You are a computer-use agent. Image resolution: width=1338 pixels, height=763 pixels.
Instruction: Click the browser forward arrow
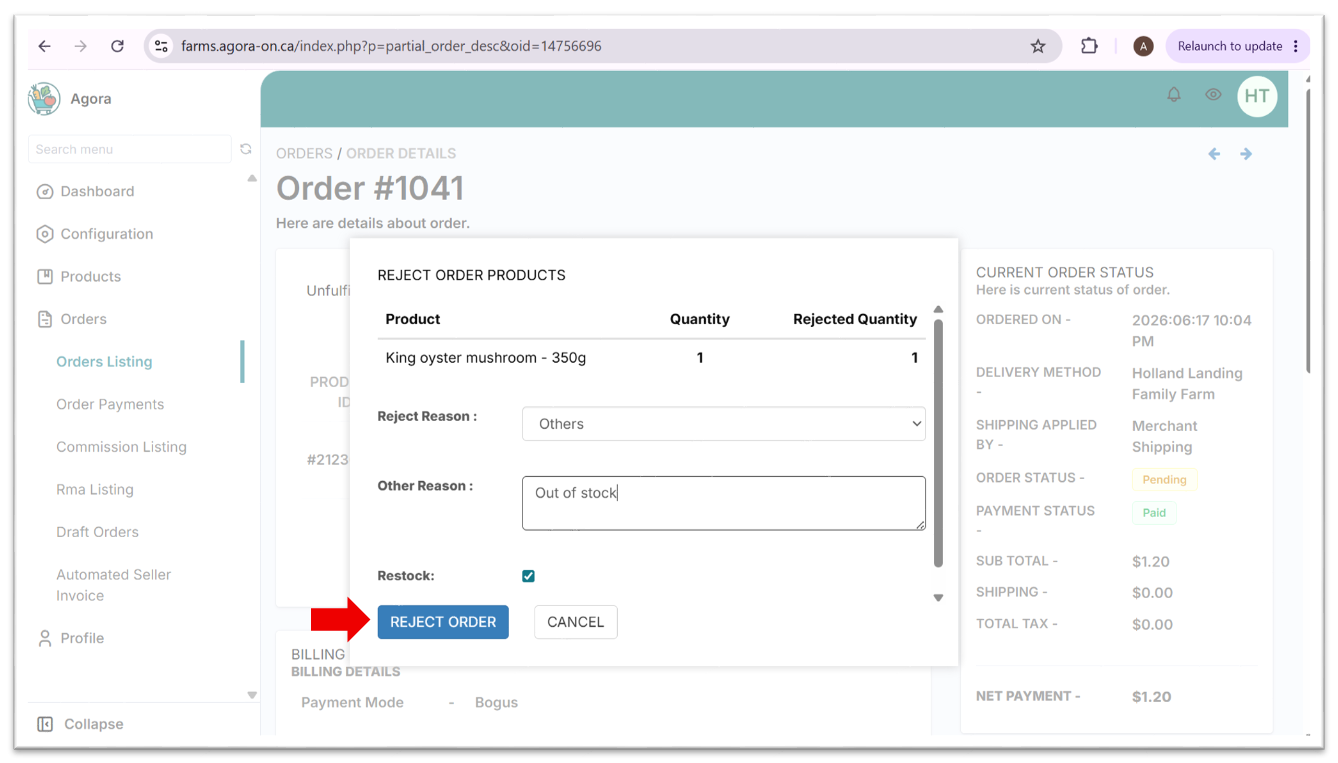point(81,46)
